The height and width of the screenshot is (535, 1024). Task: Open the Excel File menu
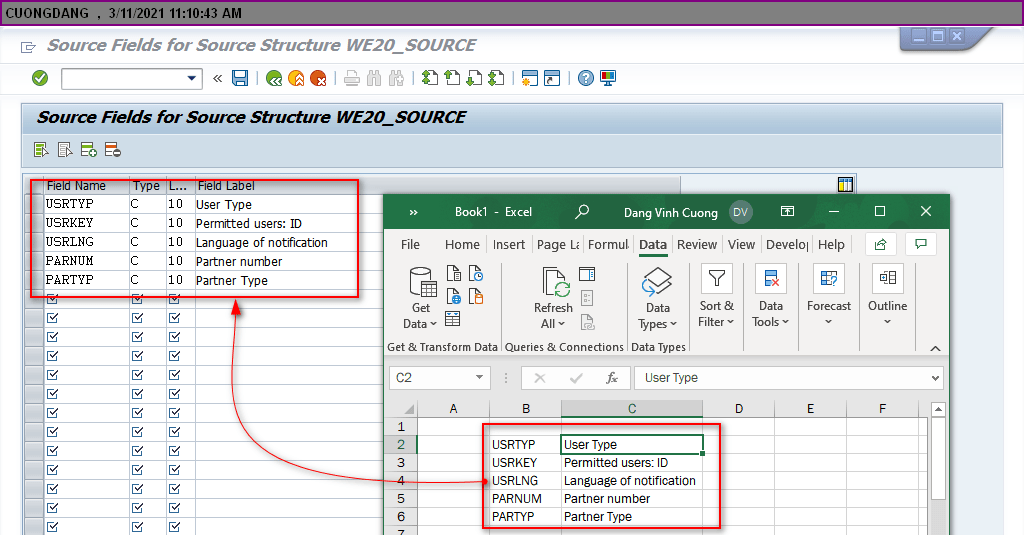tap(410, 244)
